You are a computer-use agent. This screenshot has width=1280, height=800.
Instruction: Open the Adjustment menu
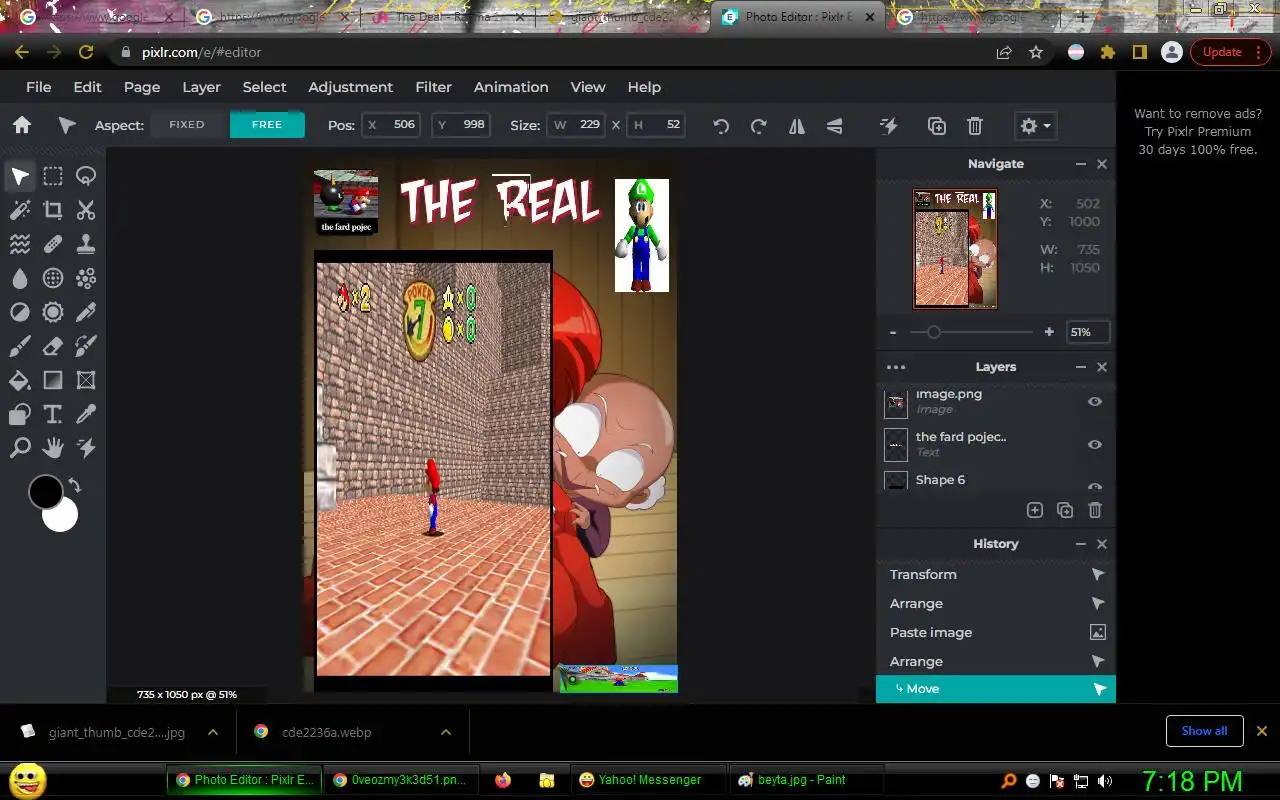pos(350,87)
